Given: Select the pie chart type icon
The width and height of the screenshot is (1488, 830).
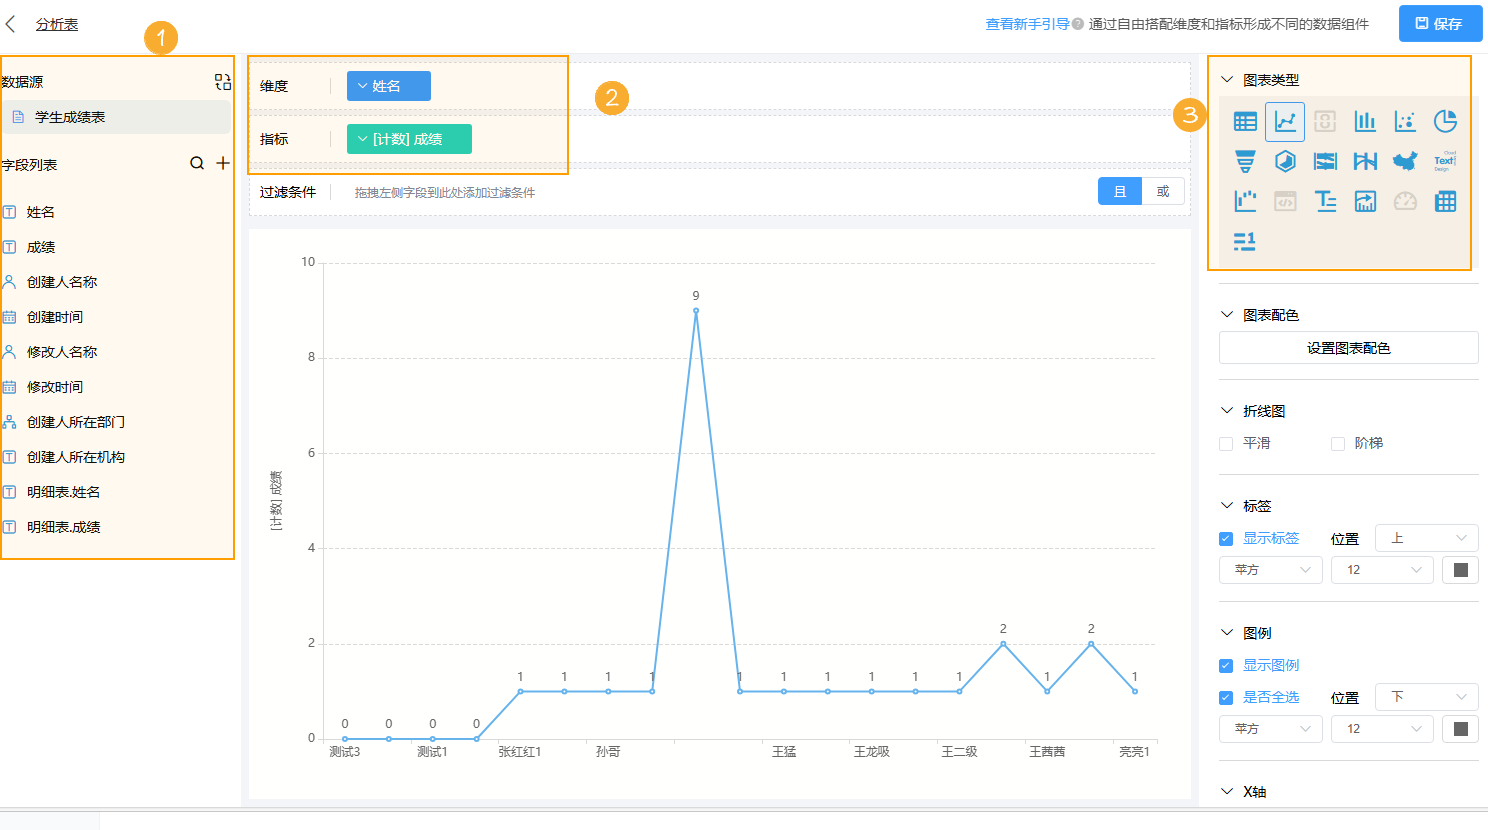Looking at the screenshot, I should point(1445,121).
